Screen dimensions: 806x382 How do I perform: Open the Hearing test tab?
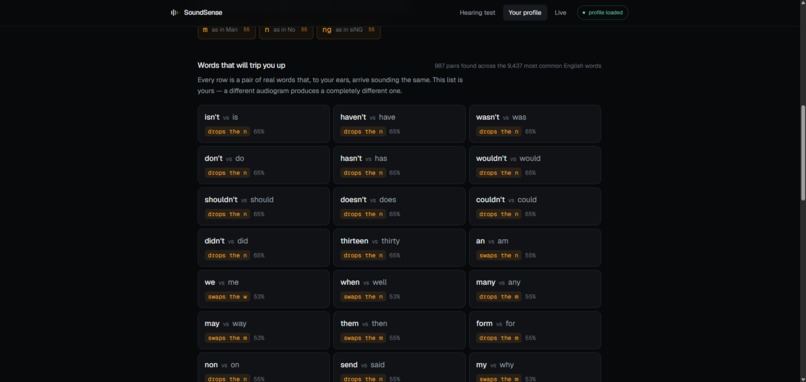point(477,12)
